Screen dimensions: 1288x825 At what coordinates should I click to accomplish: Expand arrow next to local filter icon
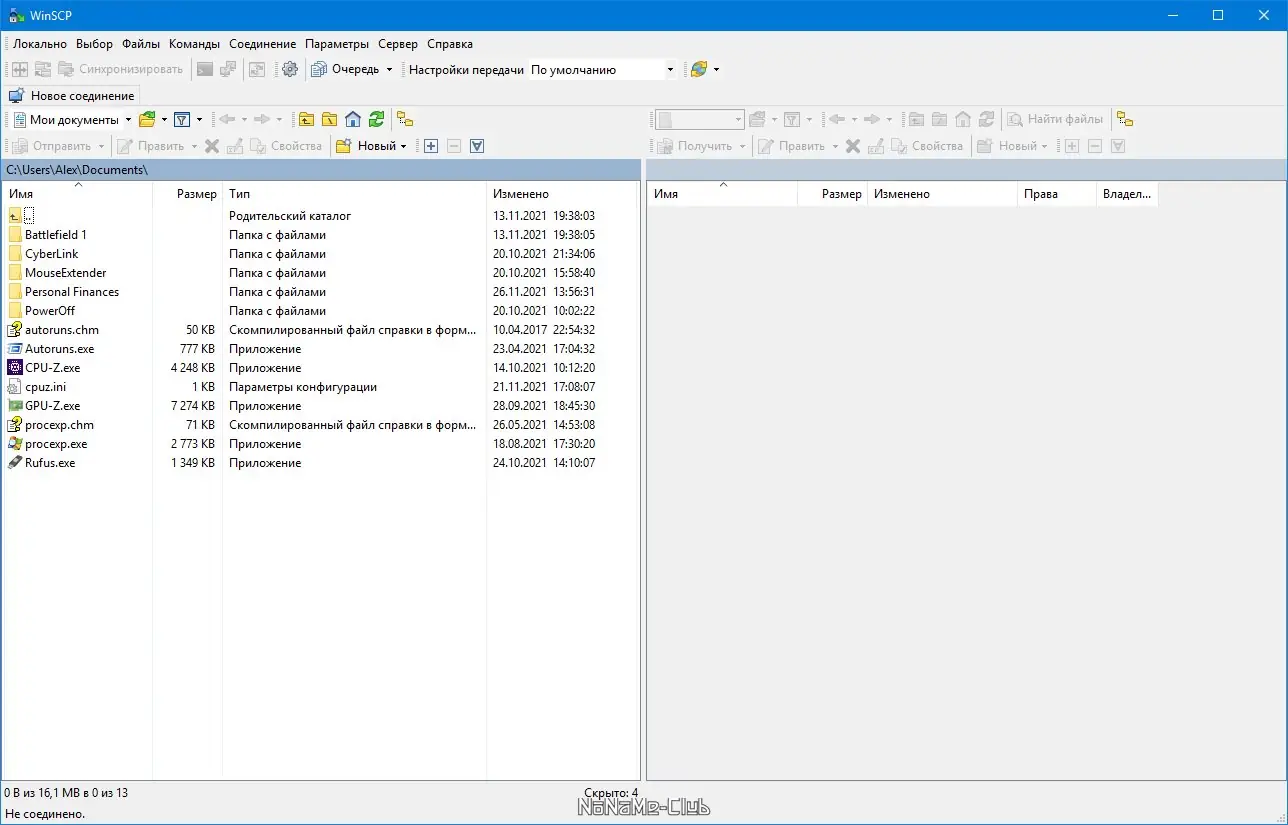coord(199,120)
